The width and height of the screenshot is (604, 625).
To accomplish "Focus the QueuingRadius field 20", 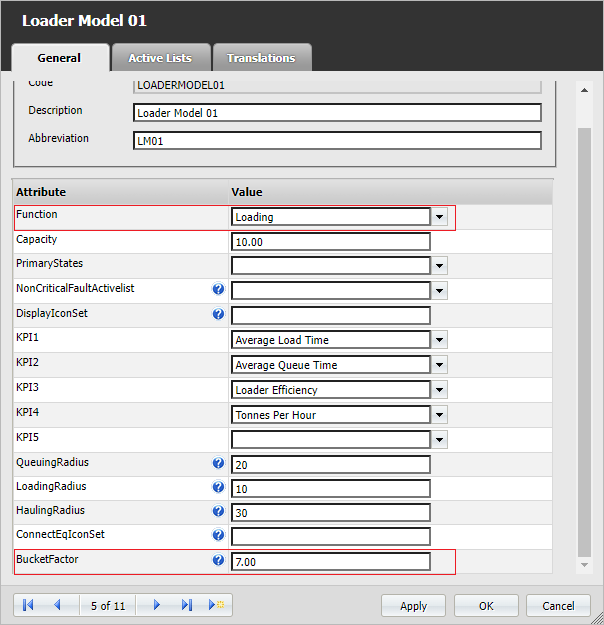I will pyautogui.click(x=331, y=465).
